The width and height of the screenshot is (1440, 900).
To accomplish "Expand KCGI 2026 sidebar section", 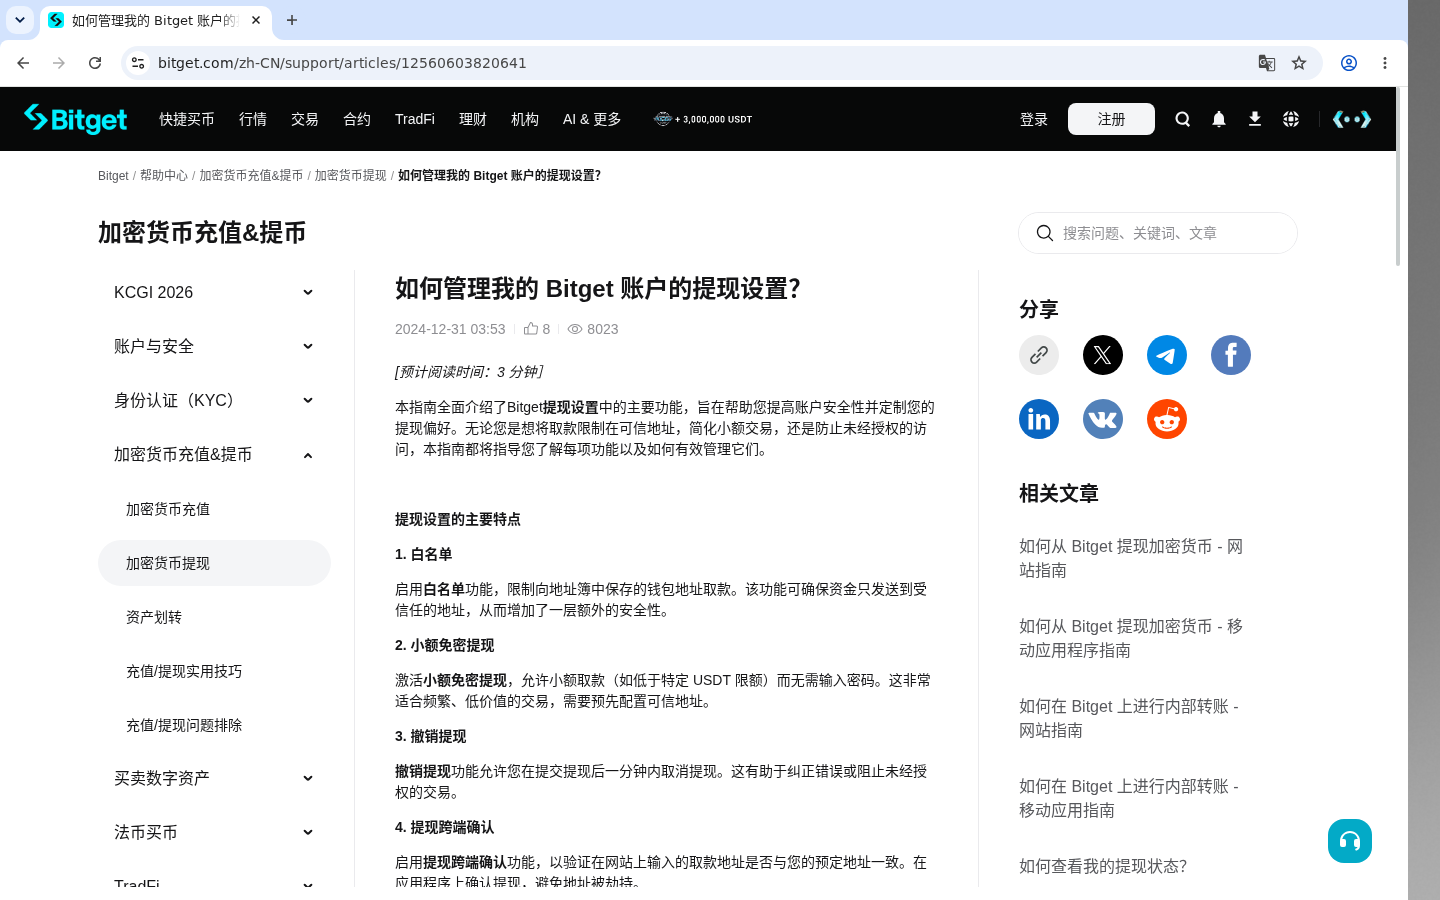I will [214, 292].
